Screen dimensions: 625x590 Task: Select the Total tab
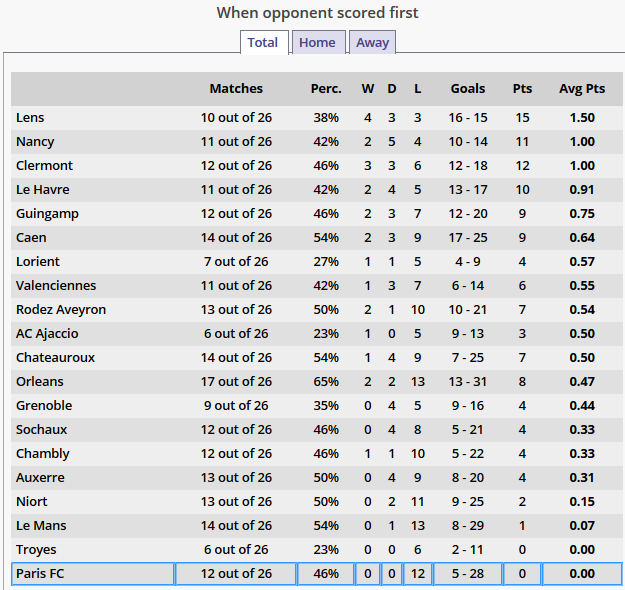(263, 42)
